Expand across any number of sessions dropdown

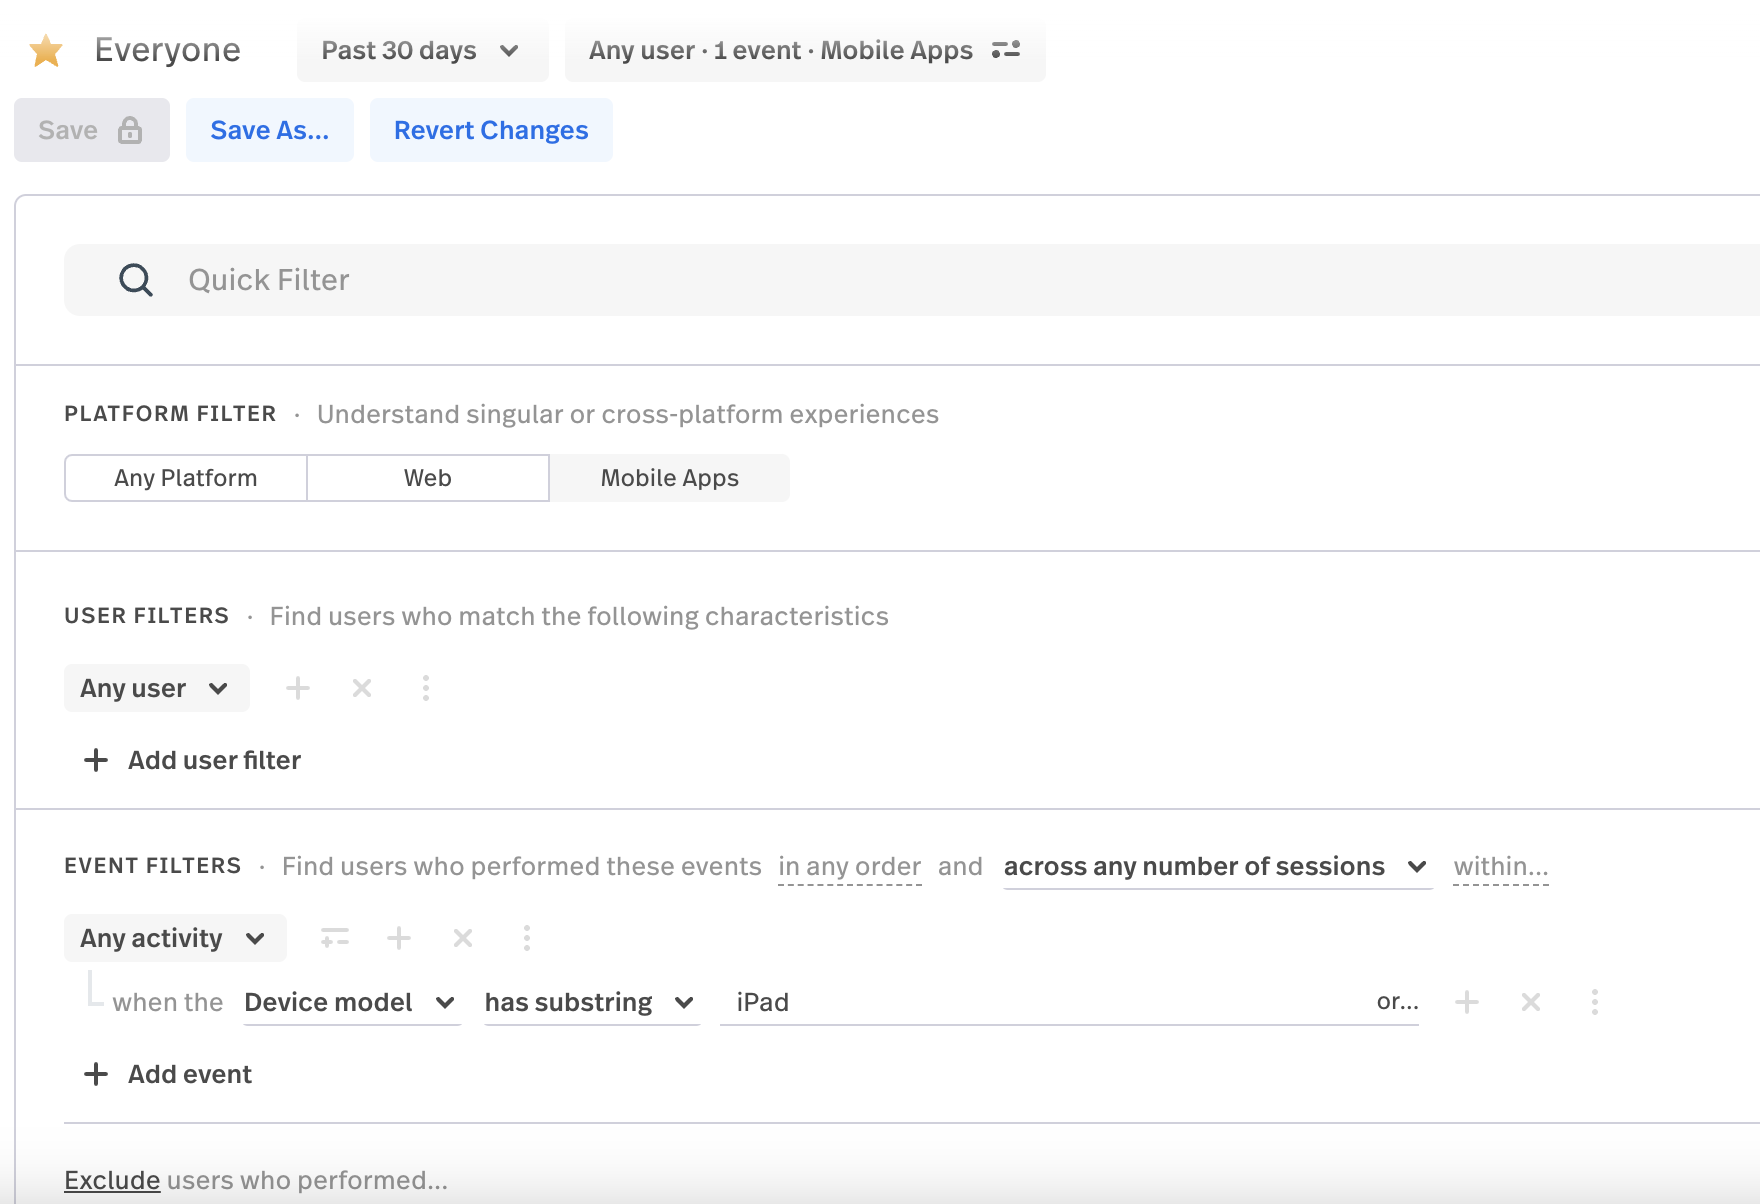[1215, 866]
